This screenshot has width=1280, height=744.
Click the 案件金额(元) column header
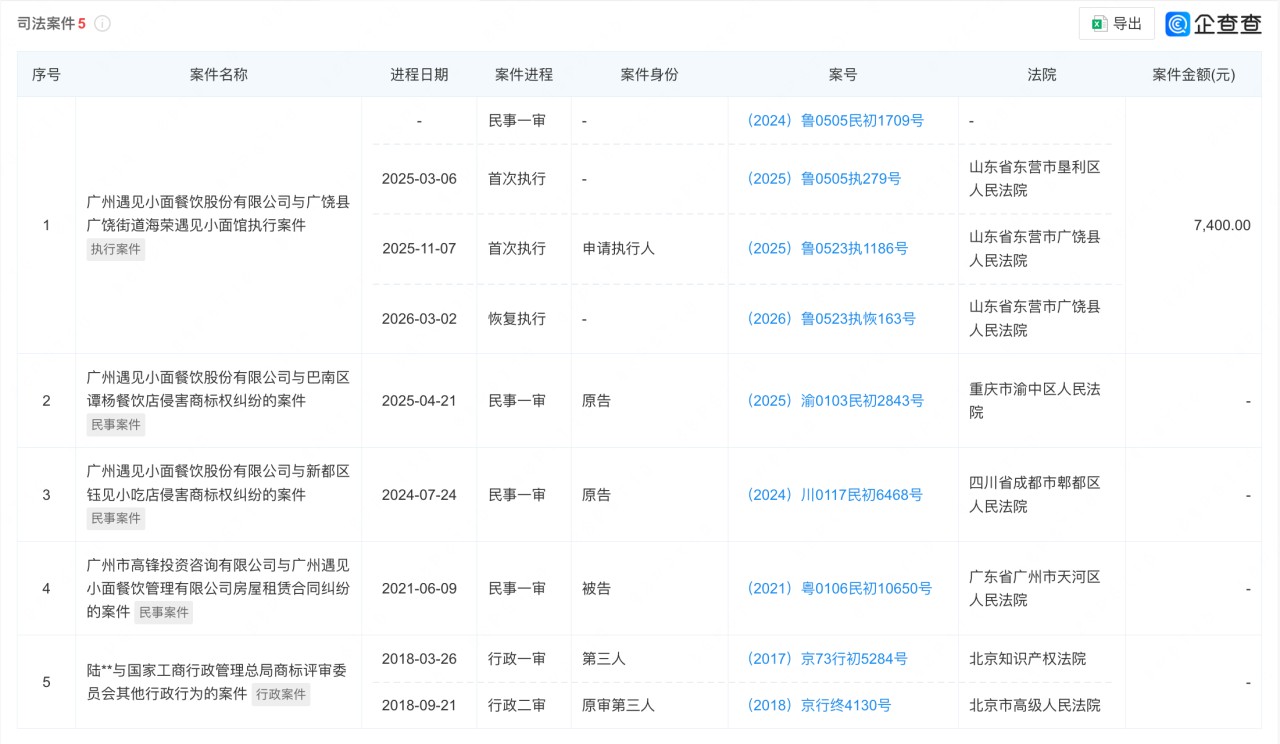[1194, 74]
